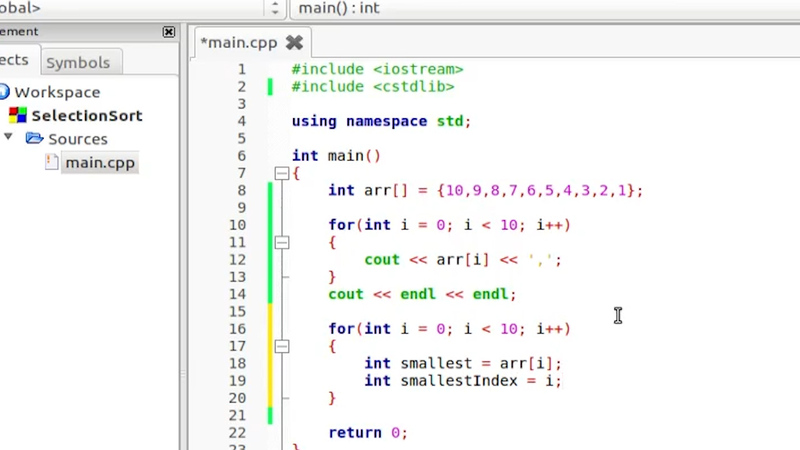
Task: Click line number 22 in the gutter
Action: 237,433
